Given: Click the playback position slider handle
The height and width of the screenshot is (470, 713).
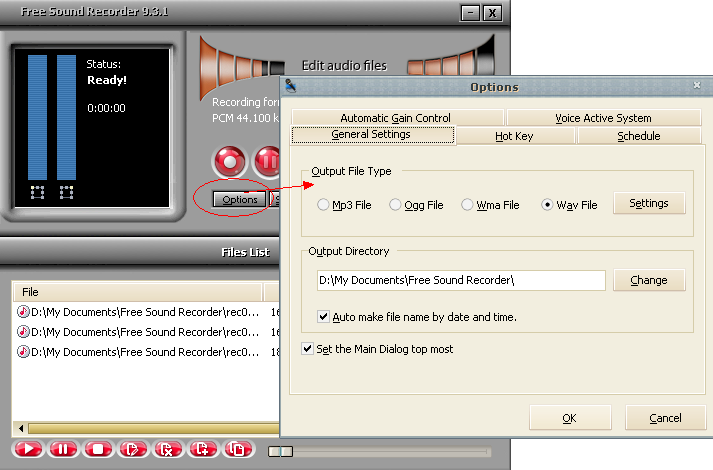Looking at the screenshot, I should [281, 452].
